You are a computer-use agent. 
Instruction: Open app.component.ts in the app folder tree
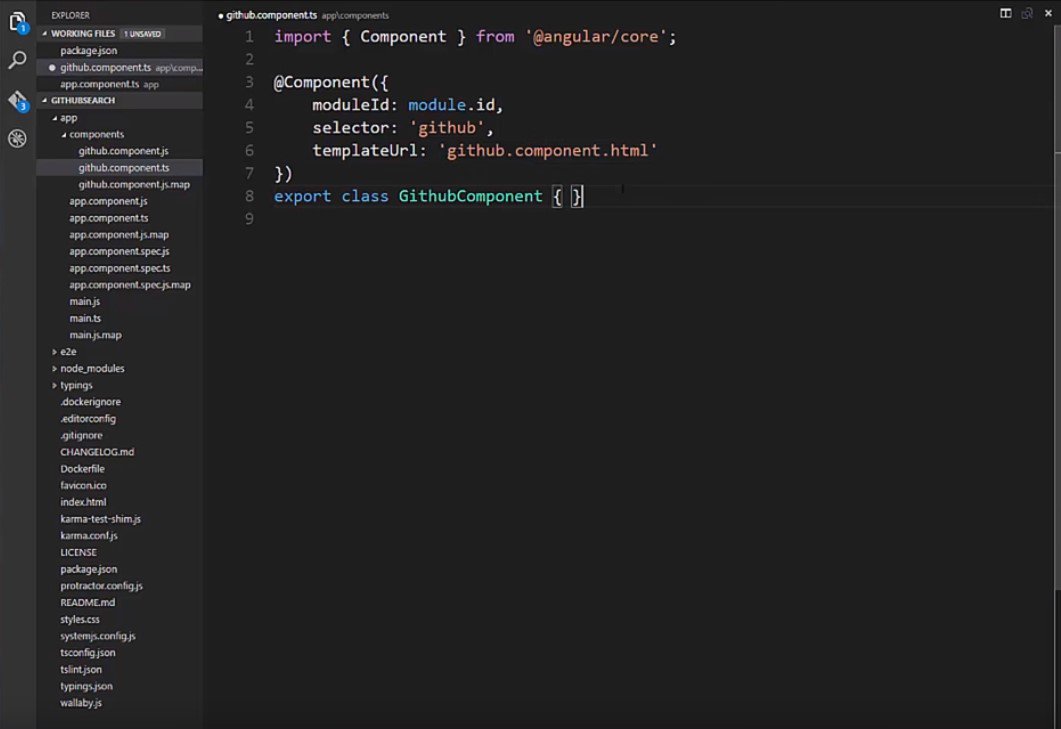[108, 218]
